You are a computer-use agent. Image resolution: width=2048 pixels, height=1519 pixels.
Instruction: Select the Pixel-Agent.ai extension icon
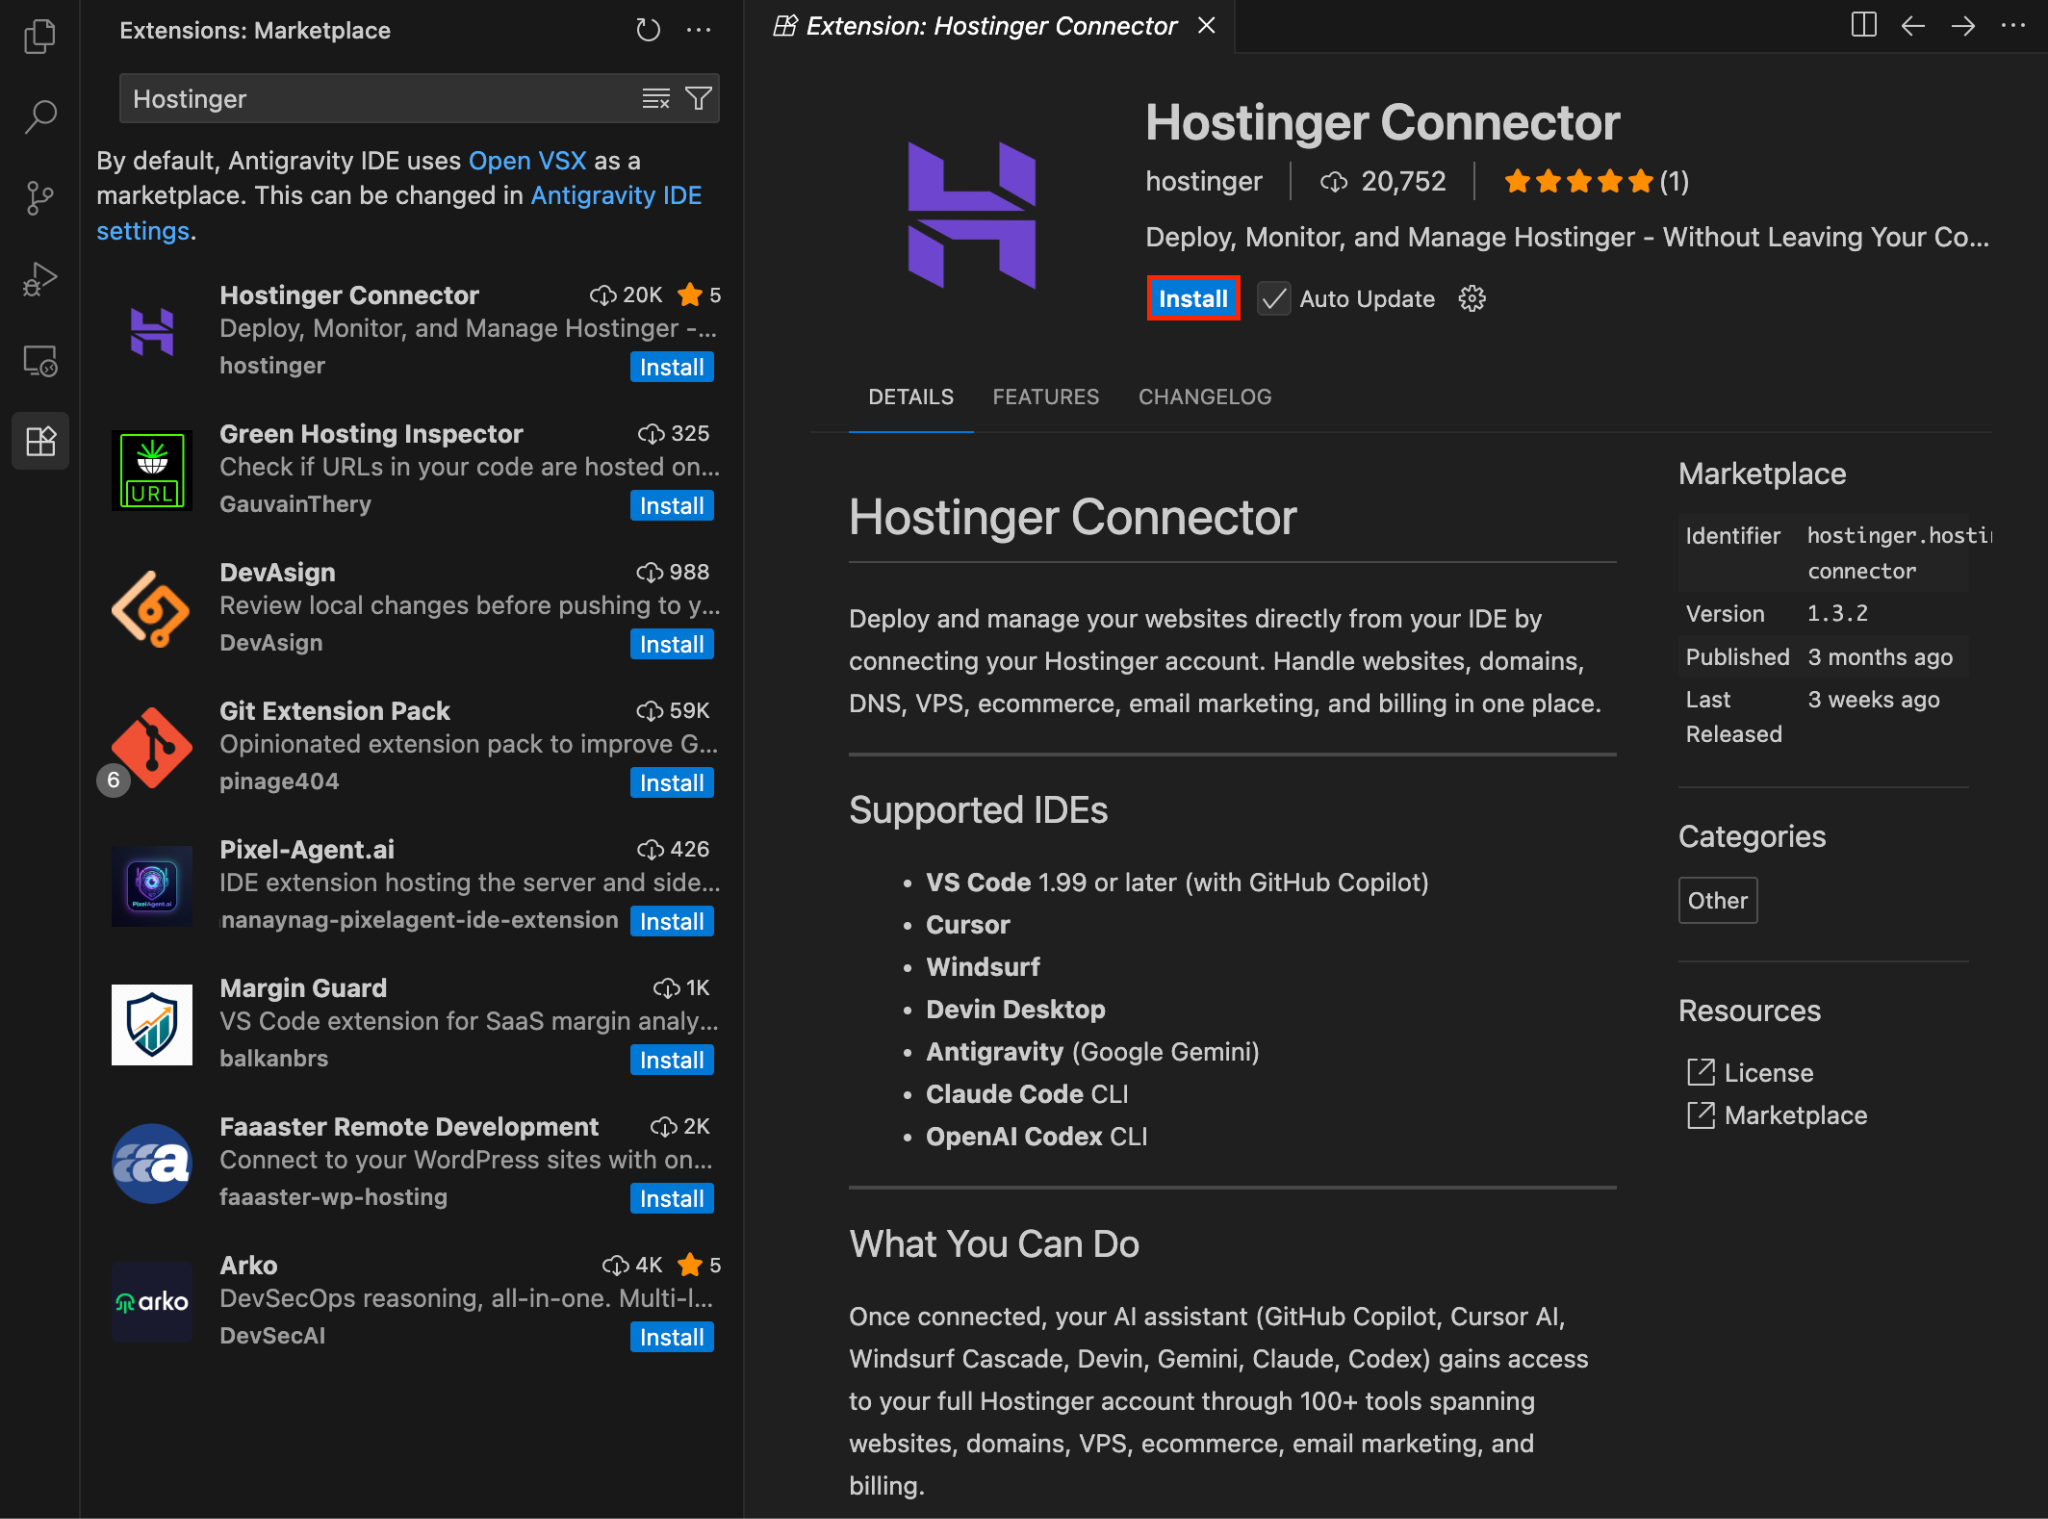coord(152,886)
